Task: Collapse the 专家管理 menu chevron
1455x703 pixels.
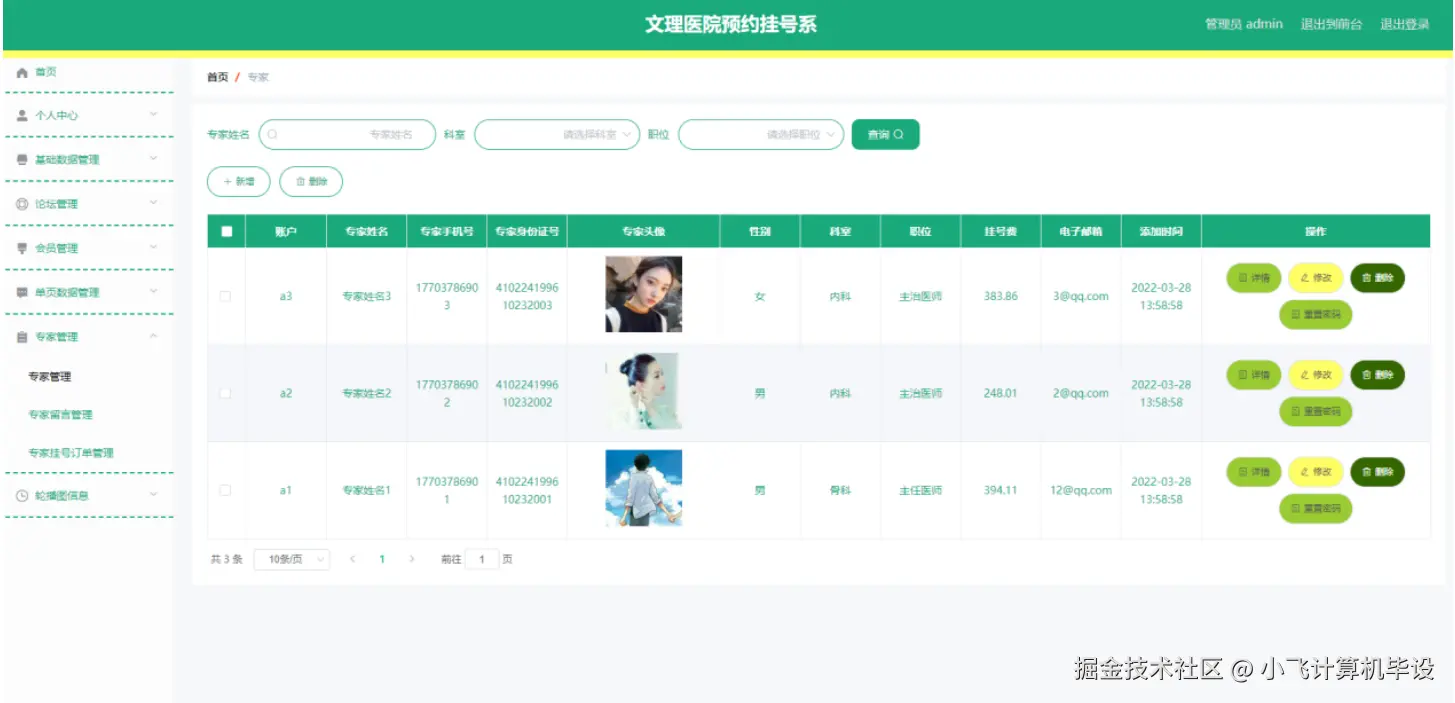Action: (x=153, y=336)
